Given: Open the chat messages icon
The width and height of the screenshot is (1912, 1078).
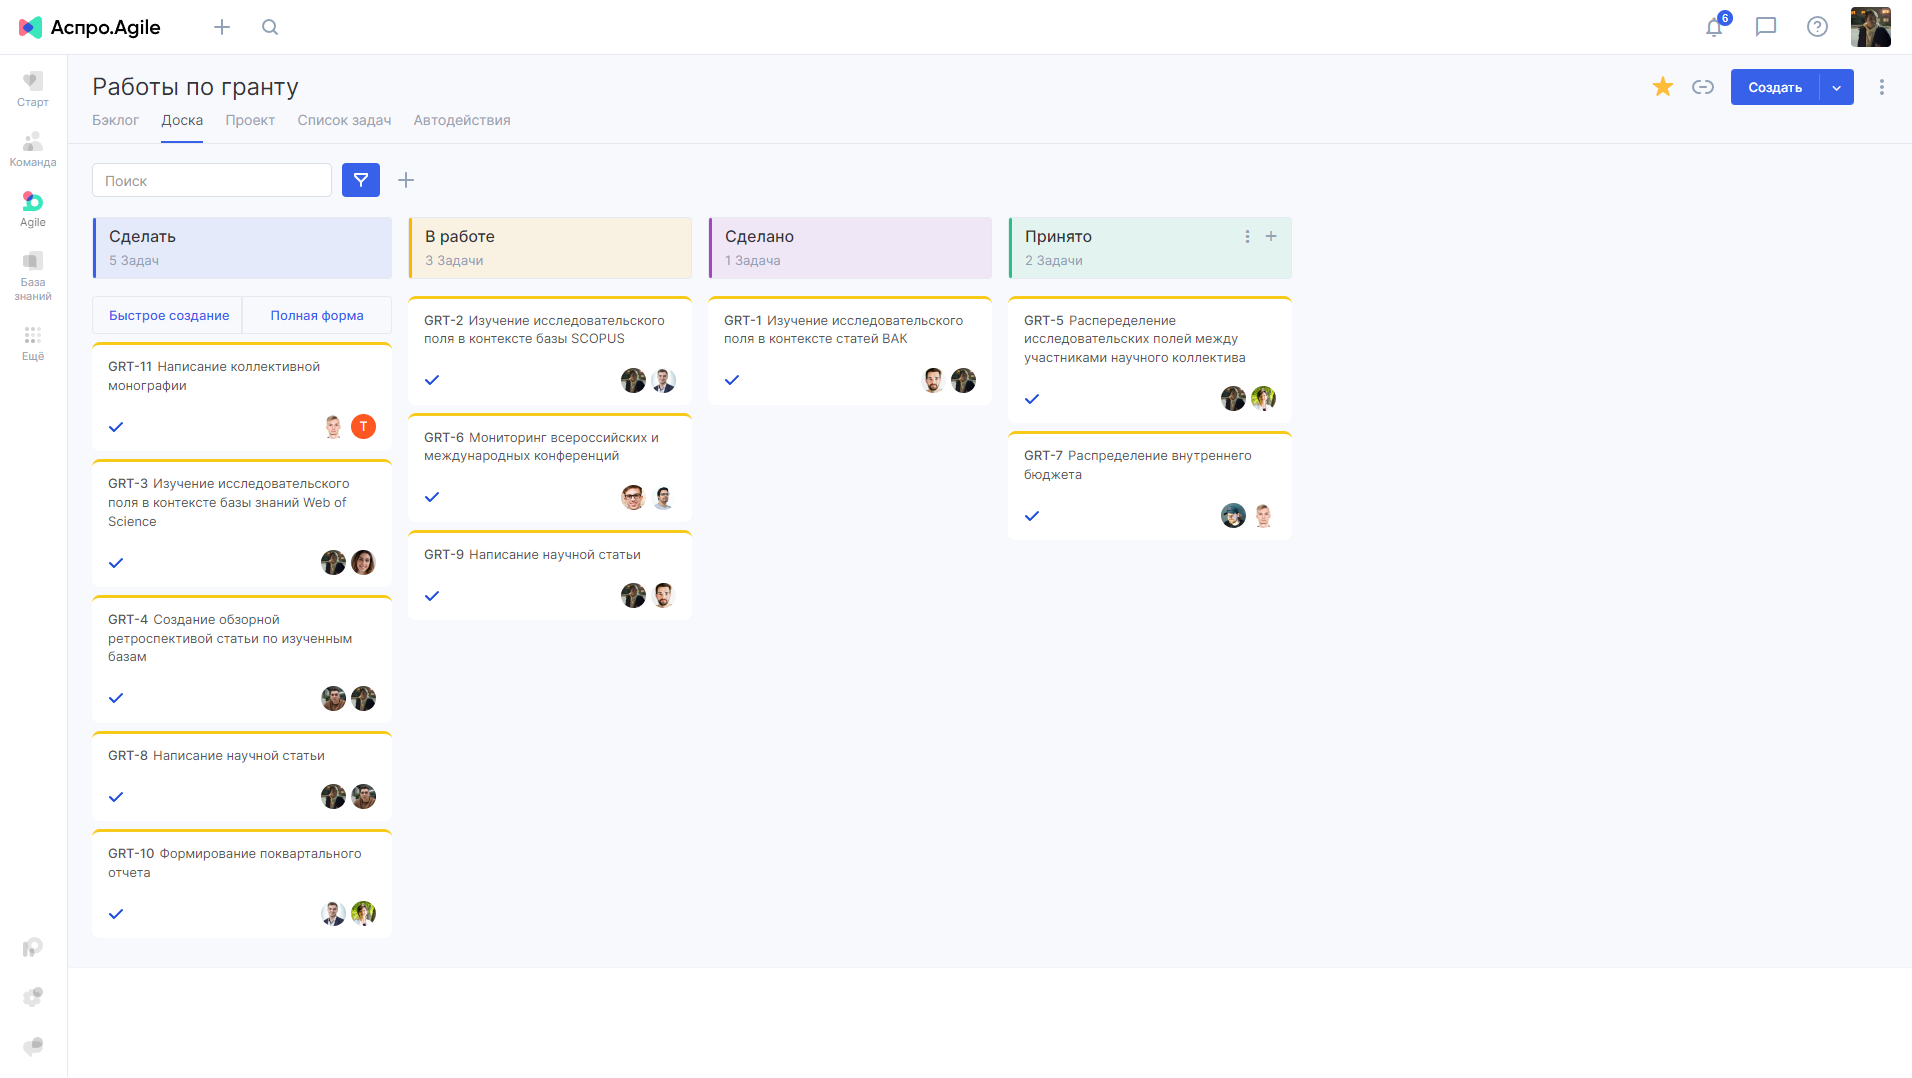Looking at the screenshot, I should (x=1766, y=27).
